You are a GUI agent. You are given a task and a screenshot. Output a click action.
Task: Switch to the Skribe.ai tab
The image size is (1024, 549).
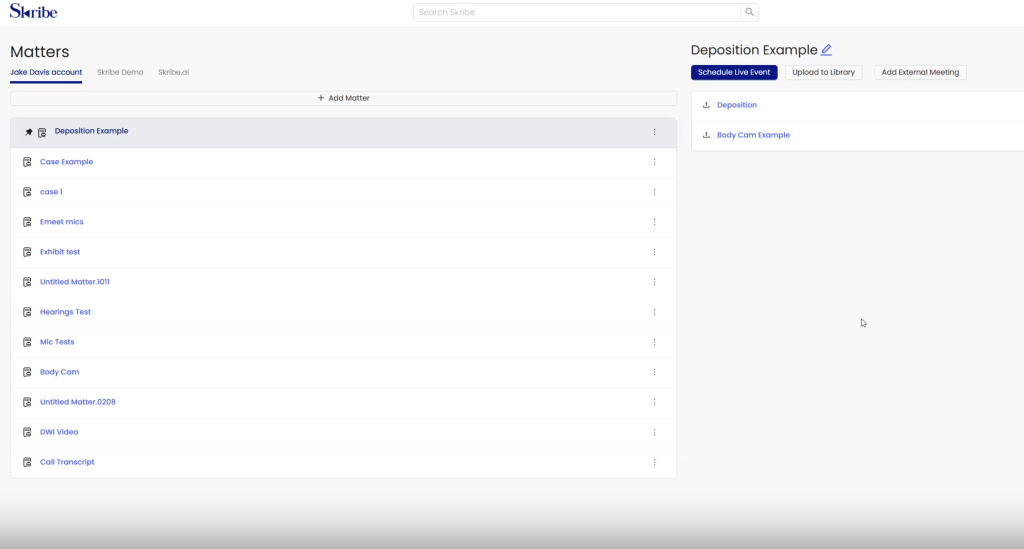(173, 73)
